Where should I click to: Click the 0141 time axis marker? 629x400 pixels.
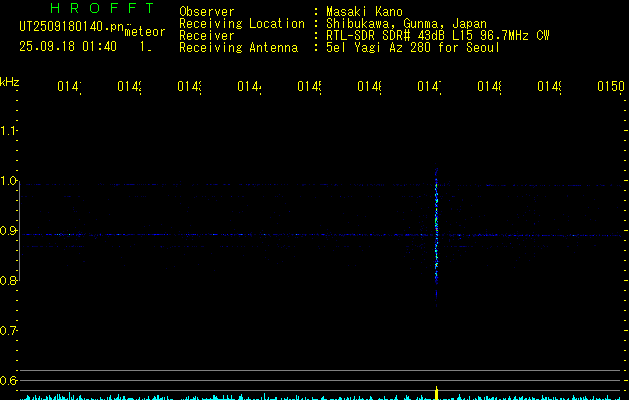[69, 86]
